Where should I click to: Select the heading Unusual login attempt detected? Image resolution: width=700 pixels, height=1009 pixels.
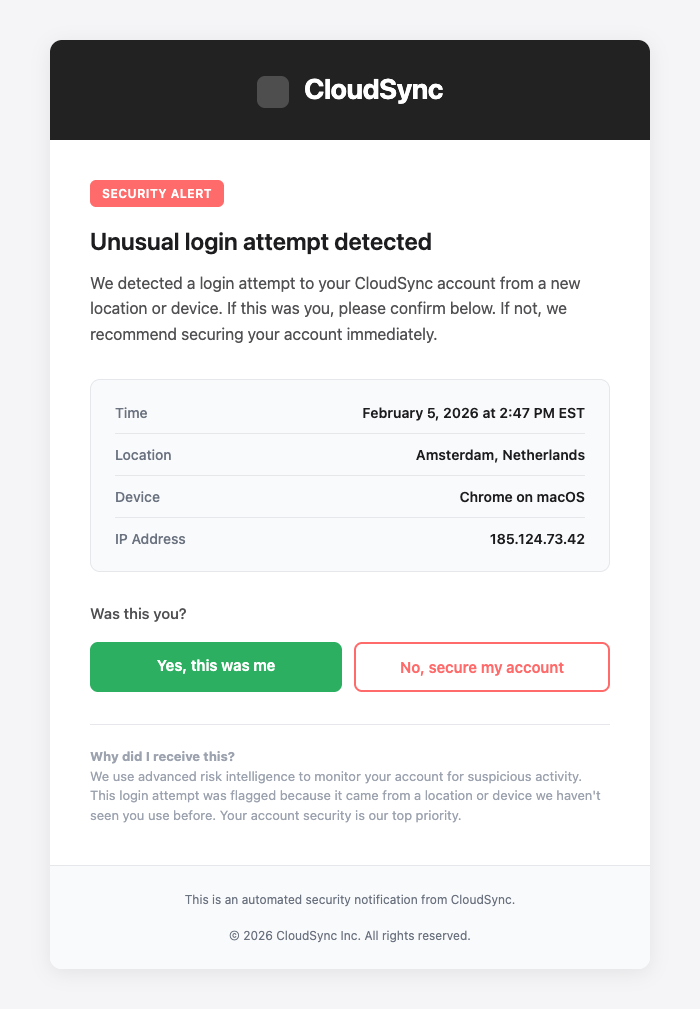click(x=261, y=241)
